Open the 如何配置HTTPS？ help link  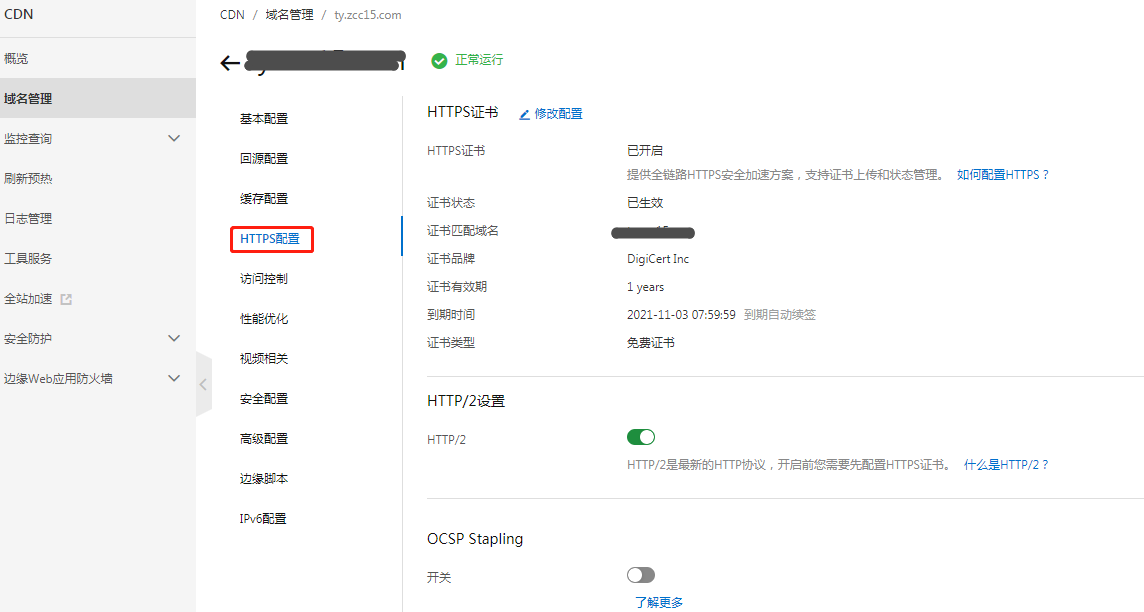click(1003, 175)
